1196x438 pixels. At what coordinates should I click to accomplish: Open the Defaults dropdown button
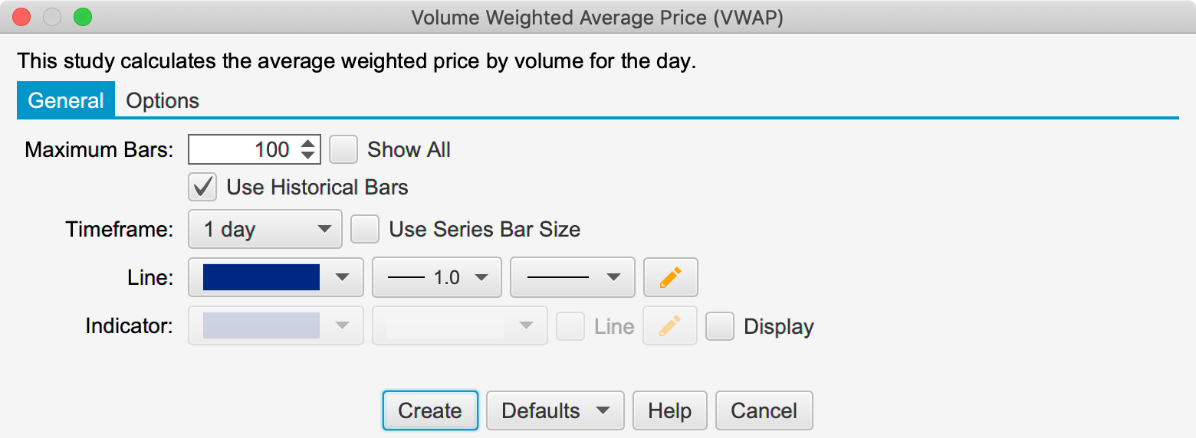(x=555, y=410)
